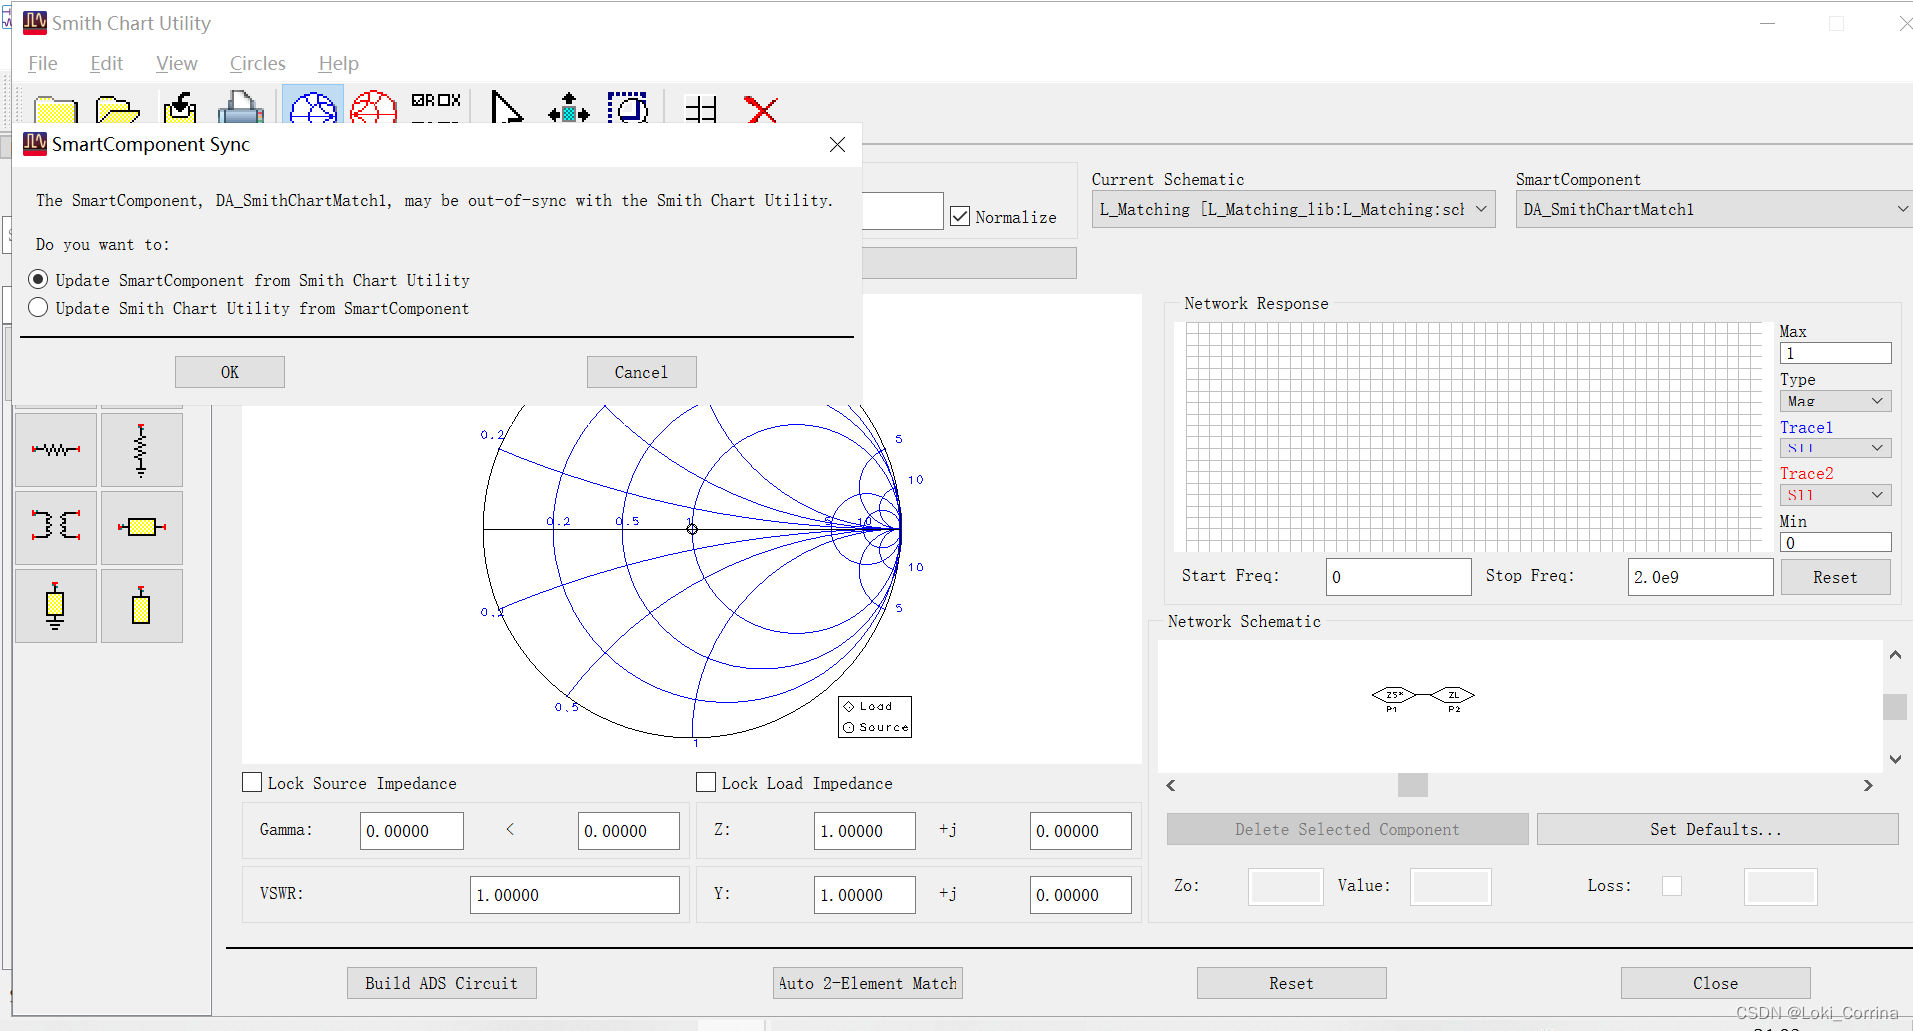1913x1031 pixels.
Task: Click the Gamma magnitude field
Action: (412, 831)
